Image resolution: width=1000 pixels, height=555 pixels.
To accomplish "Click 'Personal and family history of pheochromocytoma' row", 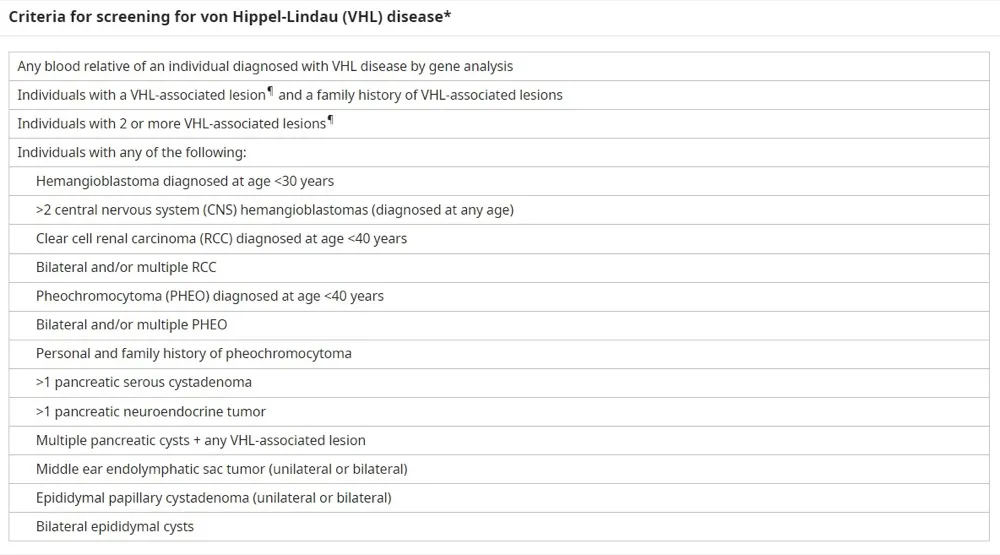I will pos(194,353).
